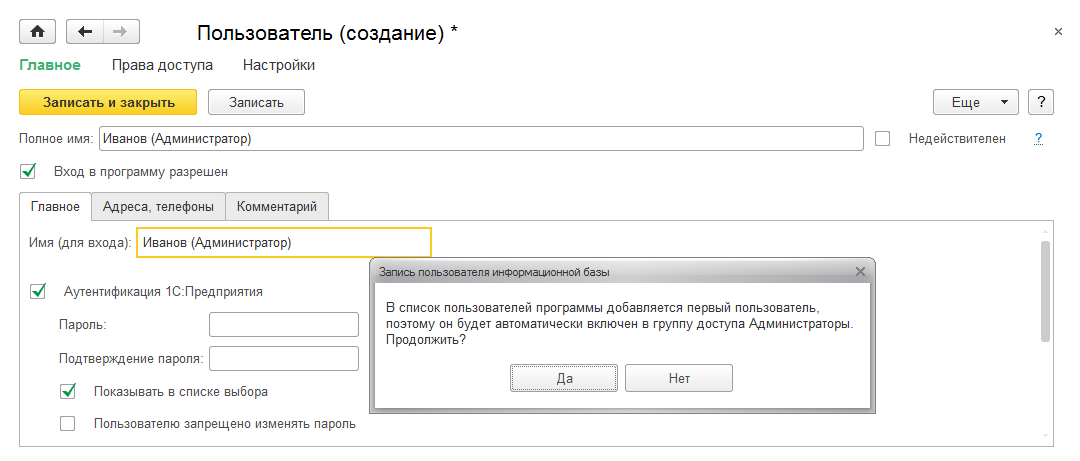Enable Пользователю запрещено изменять пароль

pos(68,423)
